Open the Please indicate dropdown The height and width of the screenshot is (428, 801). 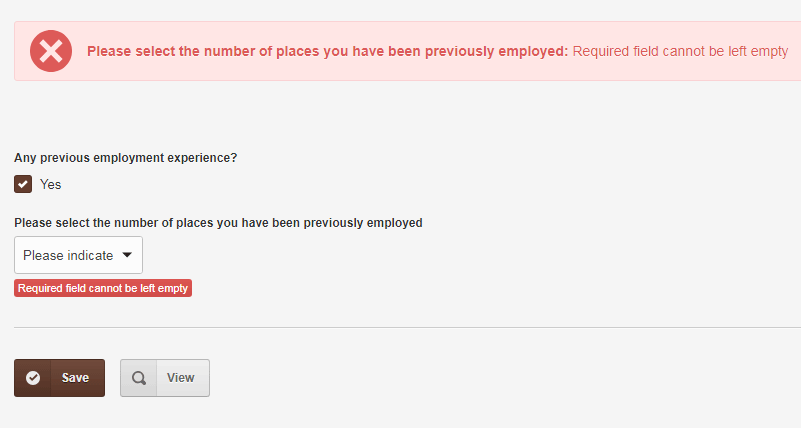(78, 255)
